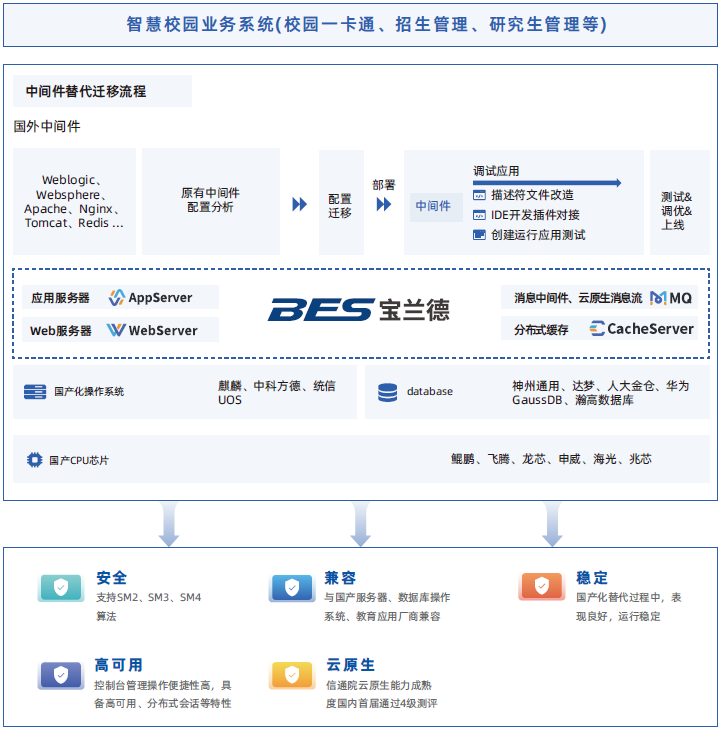Click the Weblogic、Websphere middleware list box
Viewport: 722px width, 731px height.
(x=74, y=201)
